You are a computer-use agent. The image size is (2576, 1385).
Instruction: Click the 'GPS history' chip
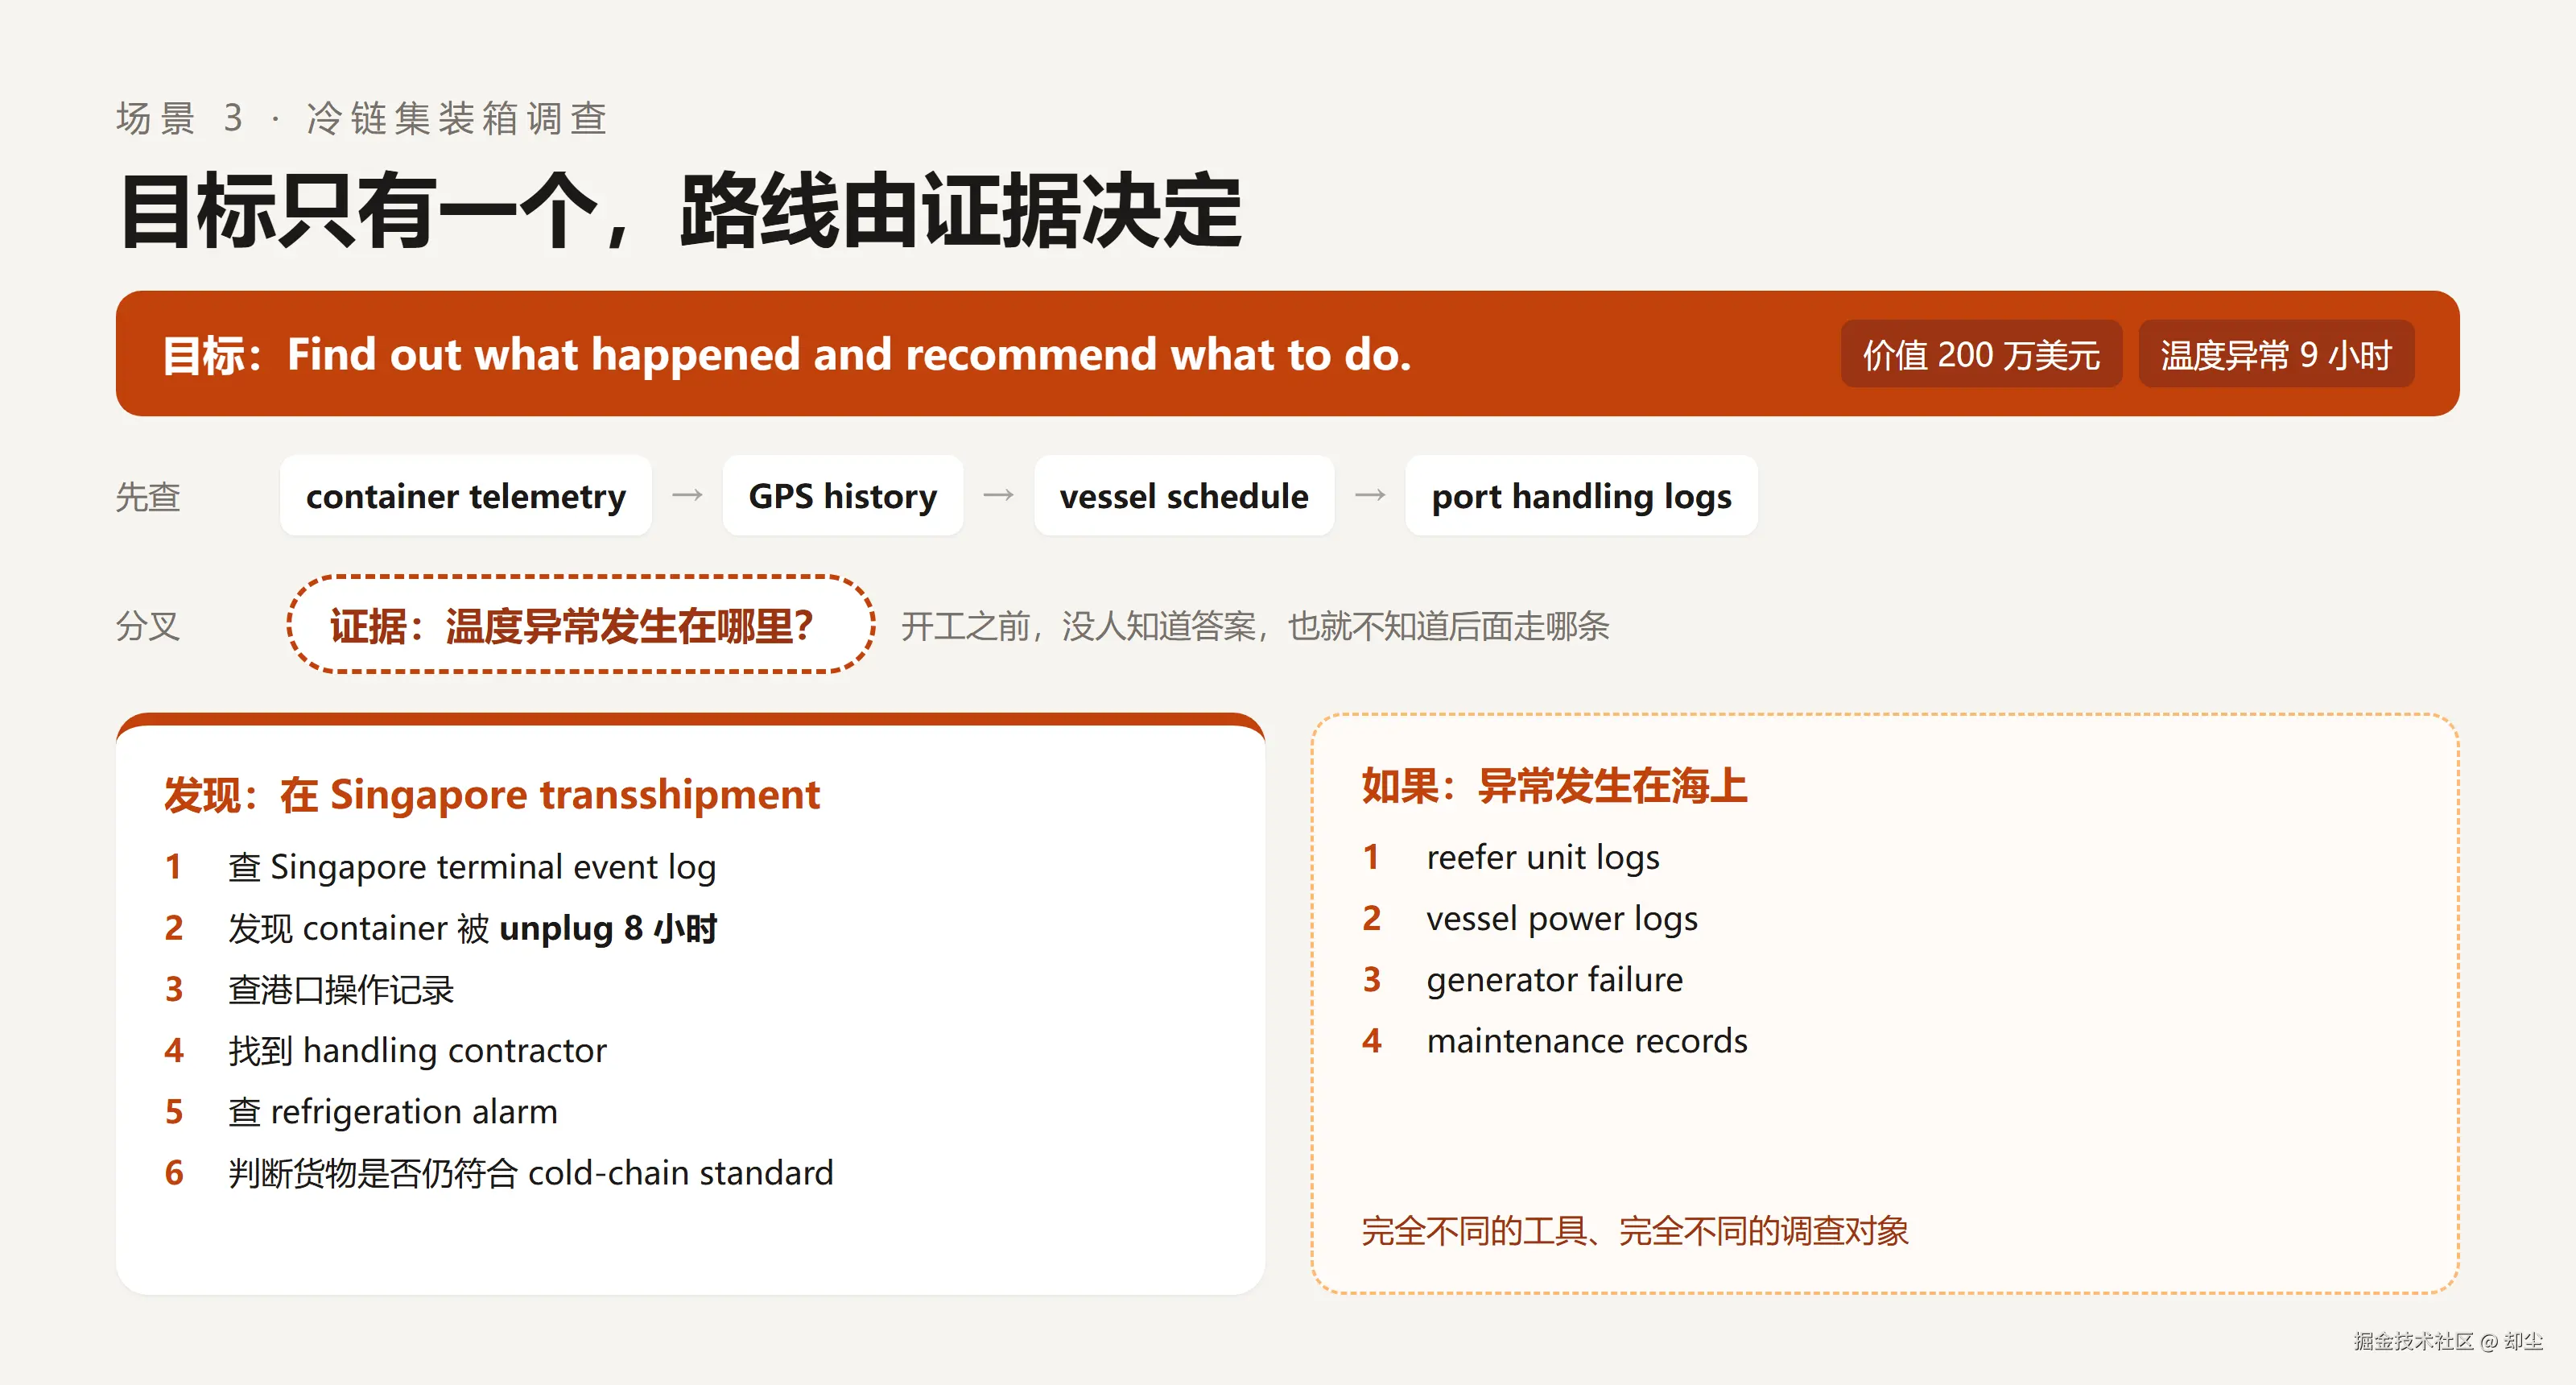click(843, 496)
